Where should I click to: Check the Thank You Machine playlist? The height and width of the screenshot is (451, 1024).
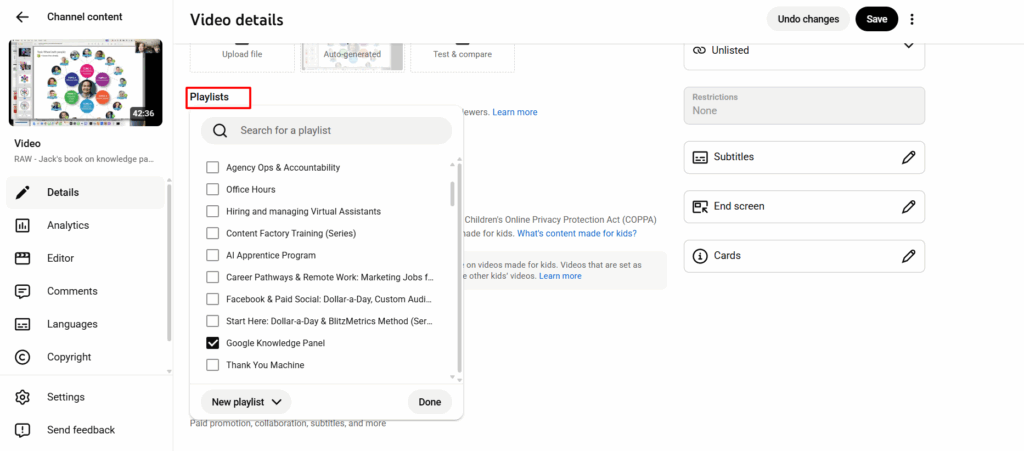pos(213,365)
